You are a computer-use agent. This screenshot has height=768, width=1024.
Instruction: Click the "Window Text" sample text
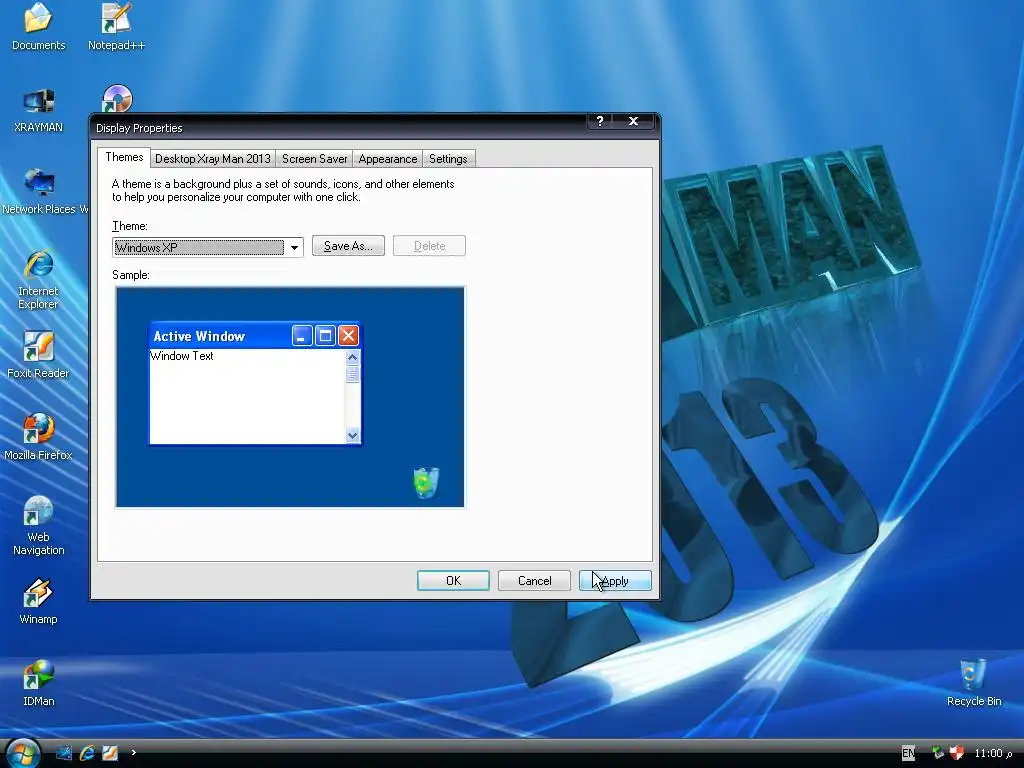pos(182,356)
